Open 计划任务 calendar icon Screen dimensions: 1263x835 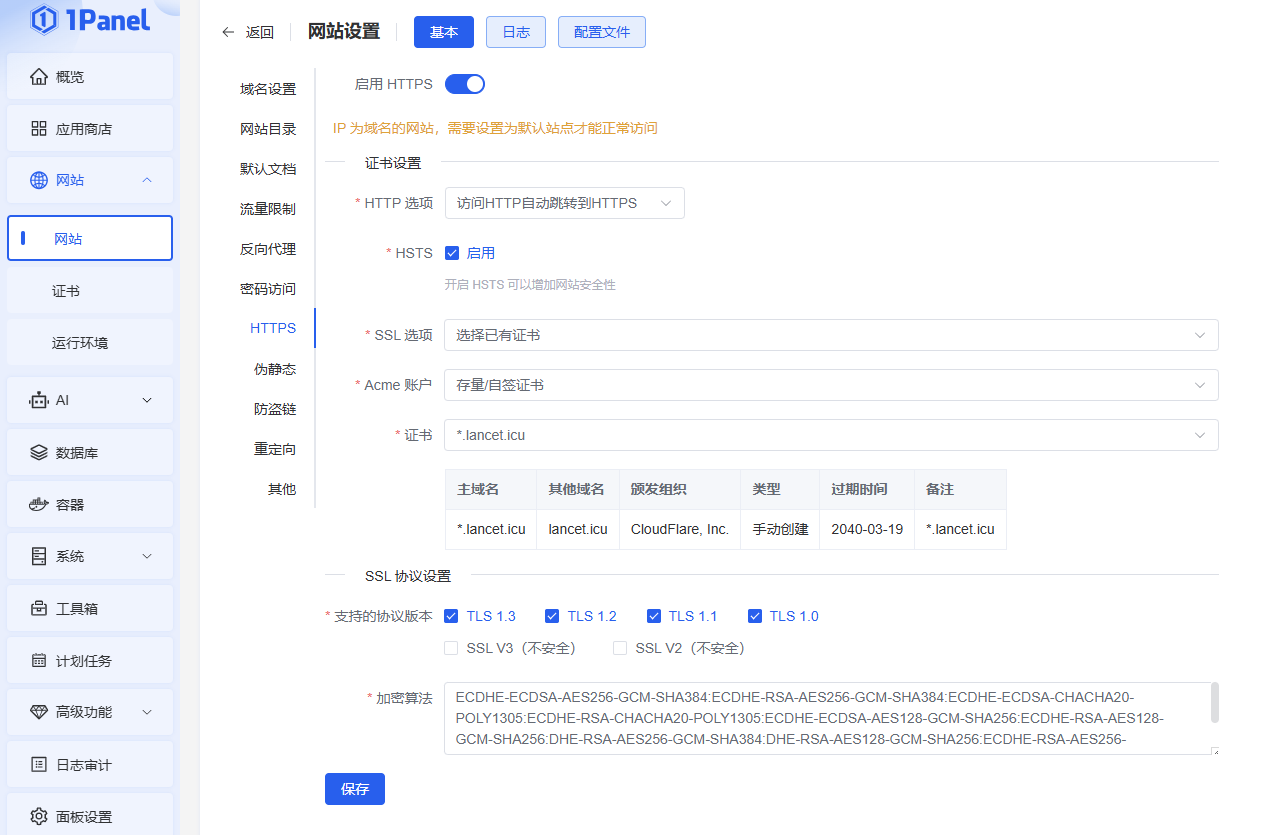pos(39,661)
